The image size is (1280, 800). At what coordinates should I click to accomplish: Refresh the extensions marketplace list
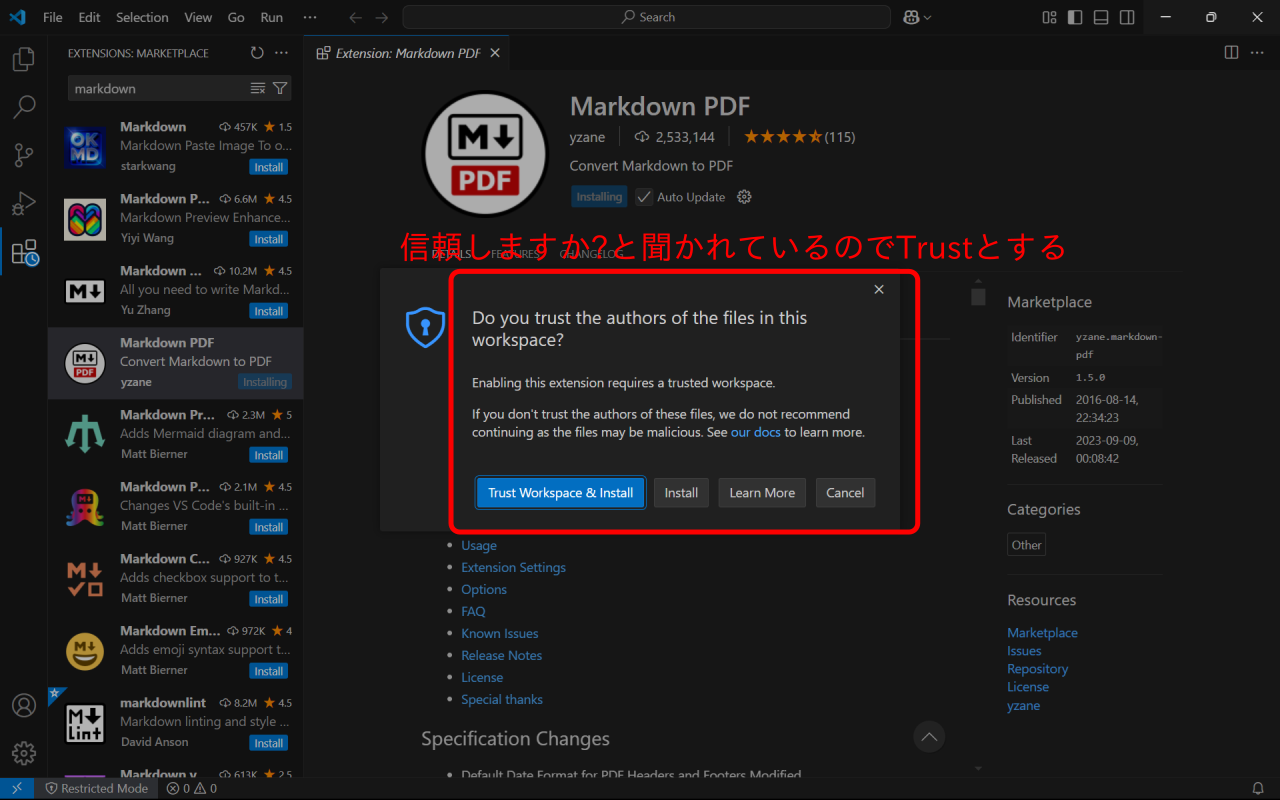click(x=257, y=53)
